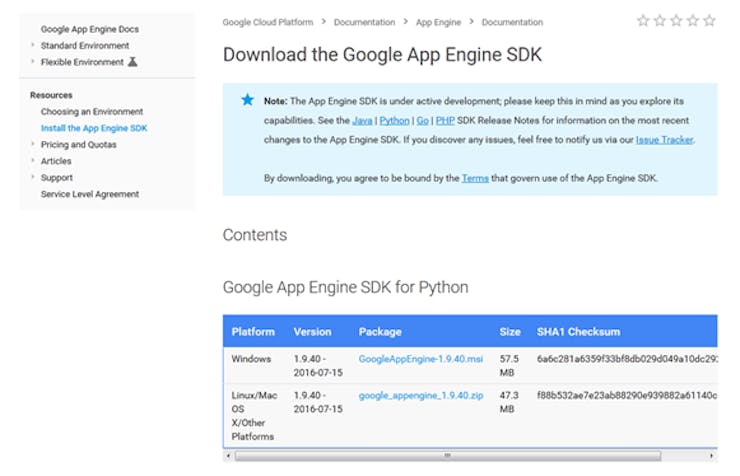Screen dimensions: 740x476
Task: Rate the page three stars
Action: pos(676,21)
